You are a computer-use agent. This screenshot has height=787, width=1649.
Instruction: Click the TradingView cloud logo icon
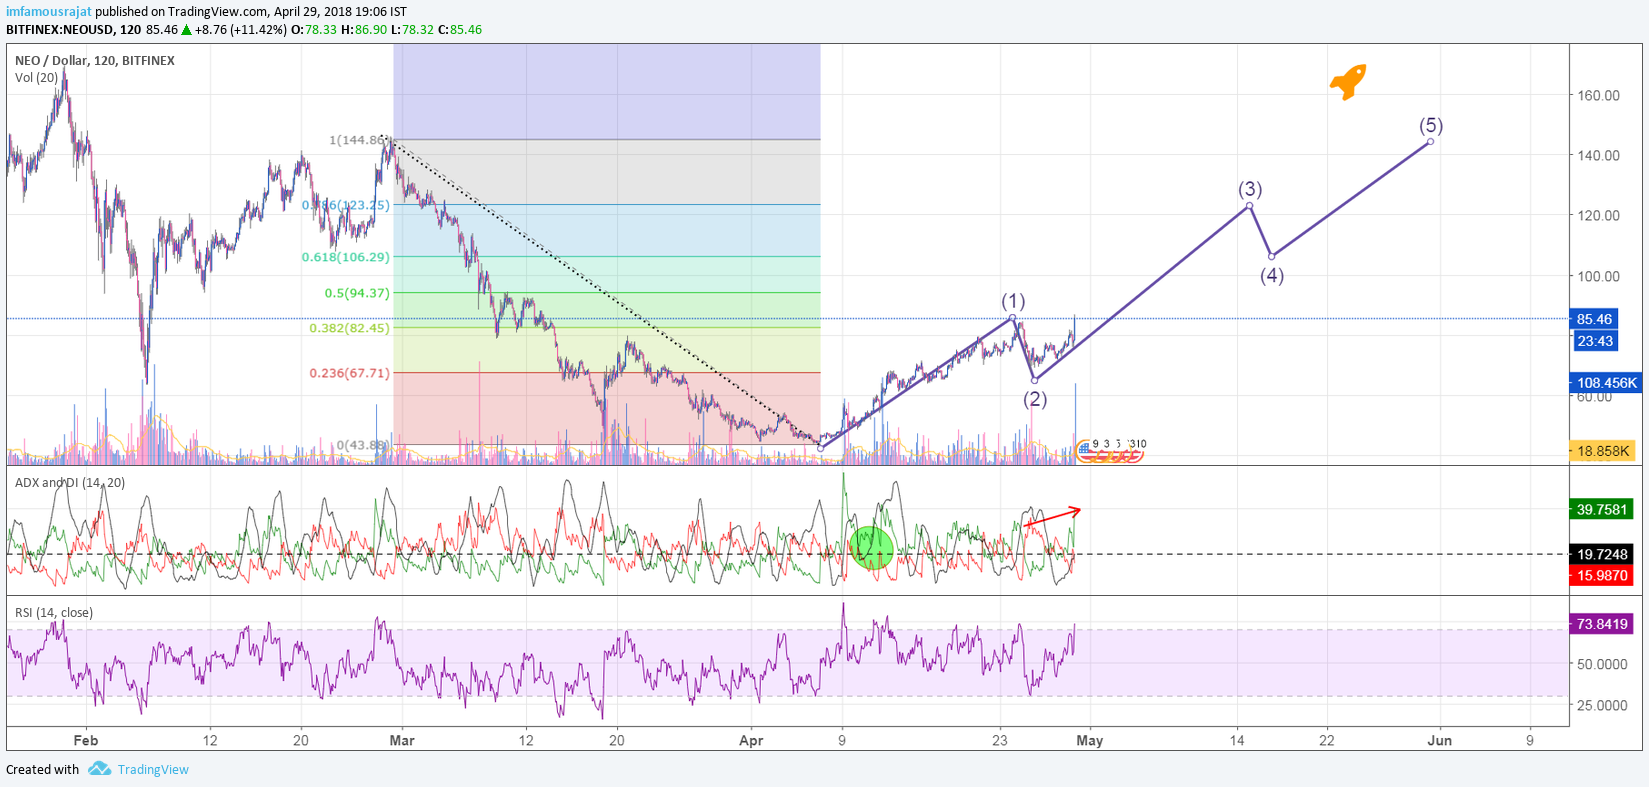pos(99,768)
